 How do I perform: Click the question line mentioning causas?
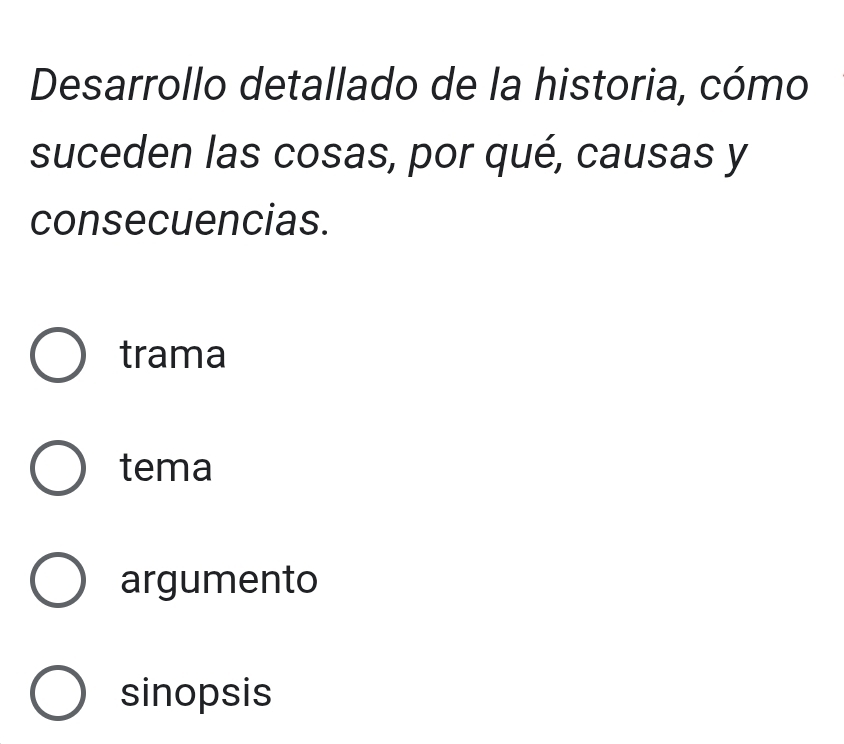390,154
